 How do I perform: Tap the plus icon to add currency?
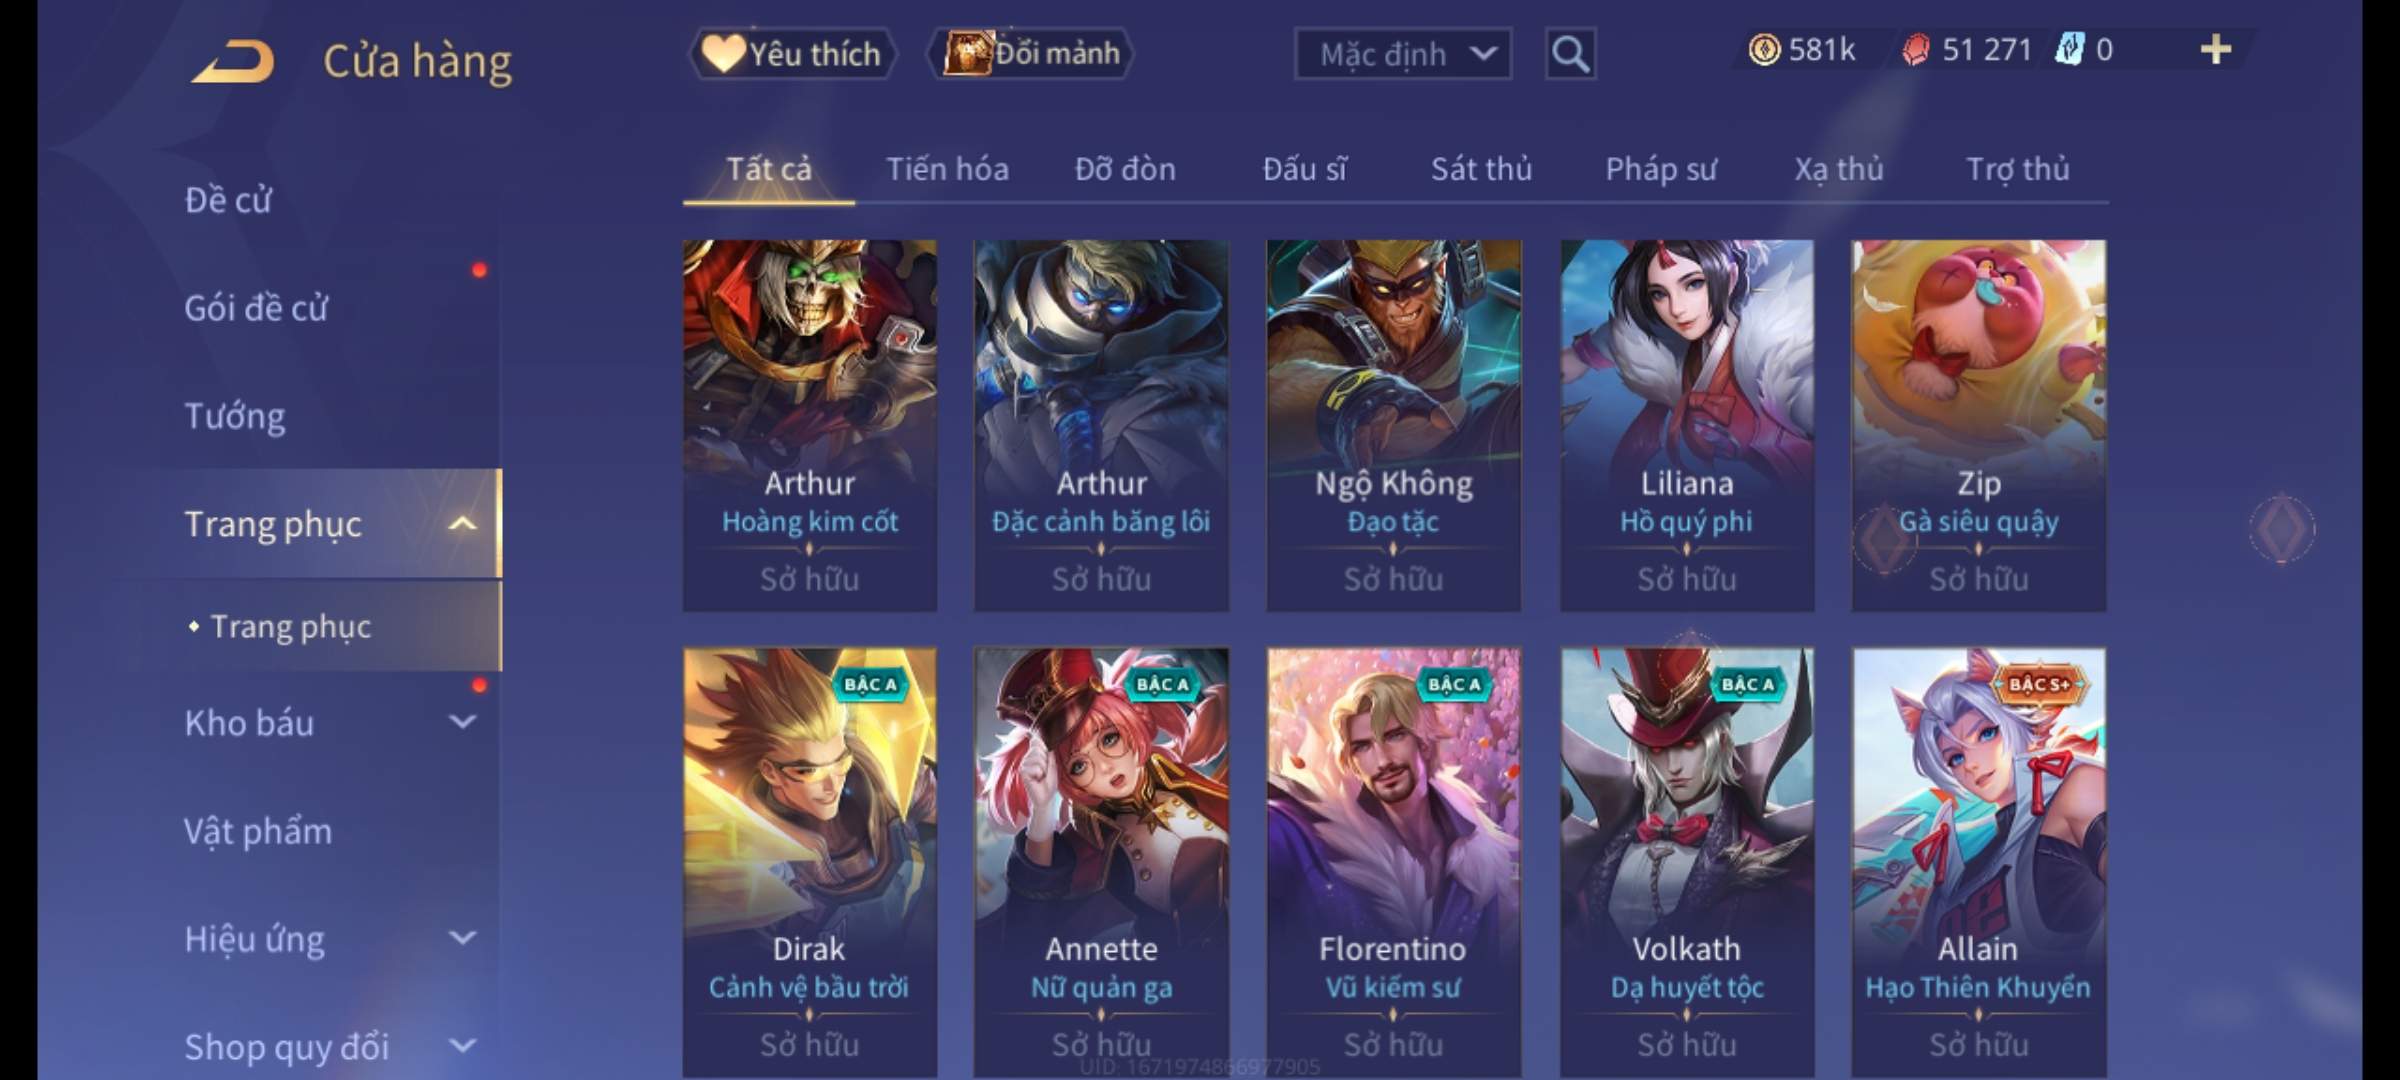click(x=2216, y=50)
